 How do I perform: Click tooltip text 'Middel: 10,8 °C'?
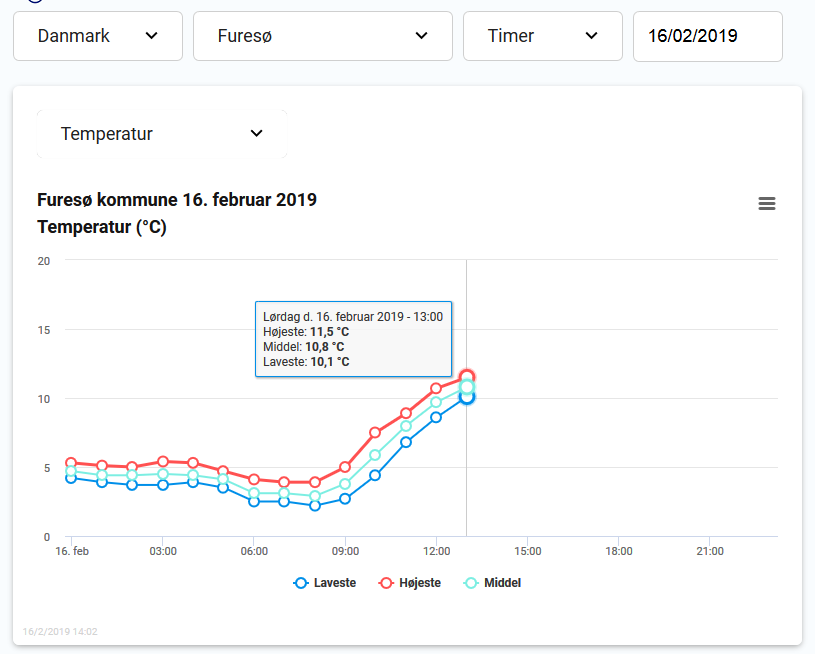pyautogui.click(x=304, y=347)
